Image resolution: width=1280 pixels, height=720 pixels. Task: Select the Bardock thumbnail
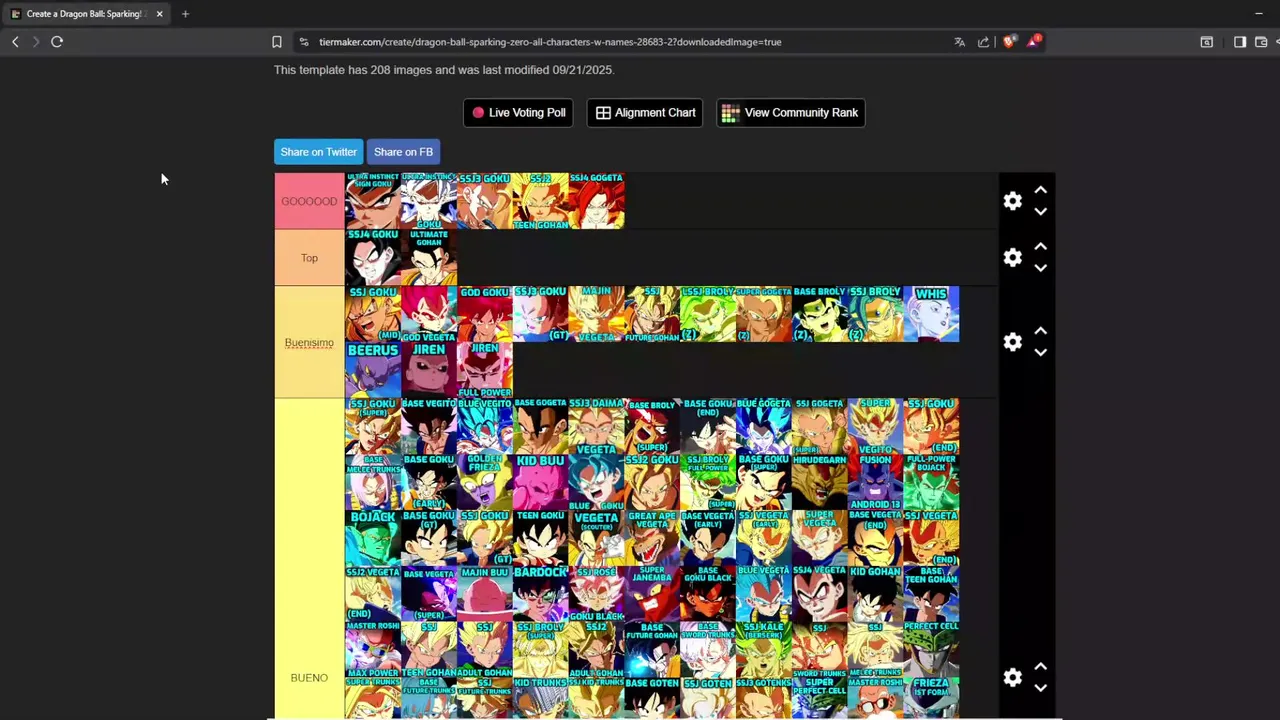pos(541,594)
